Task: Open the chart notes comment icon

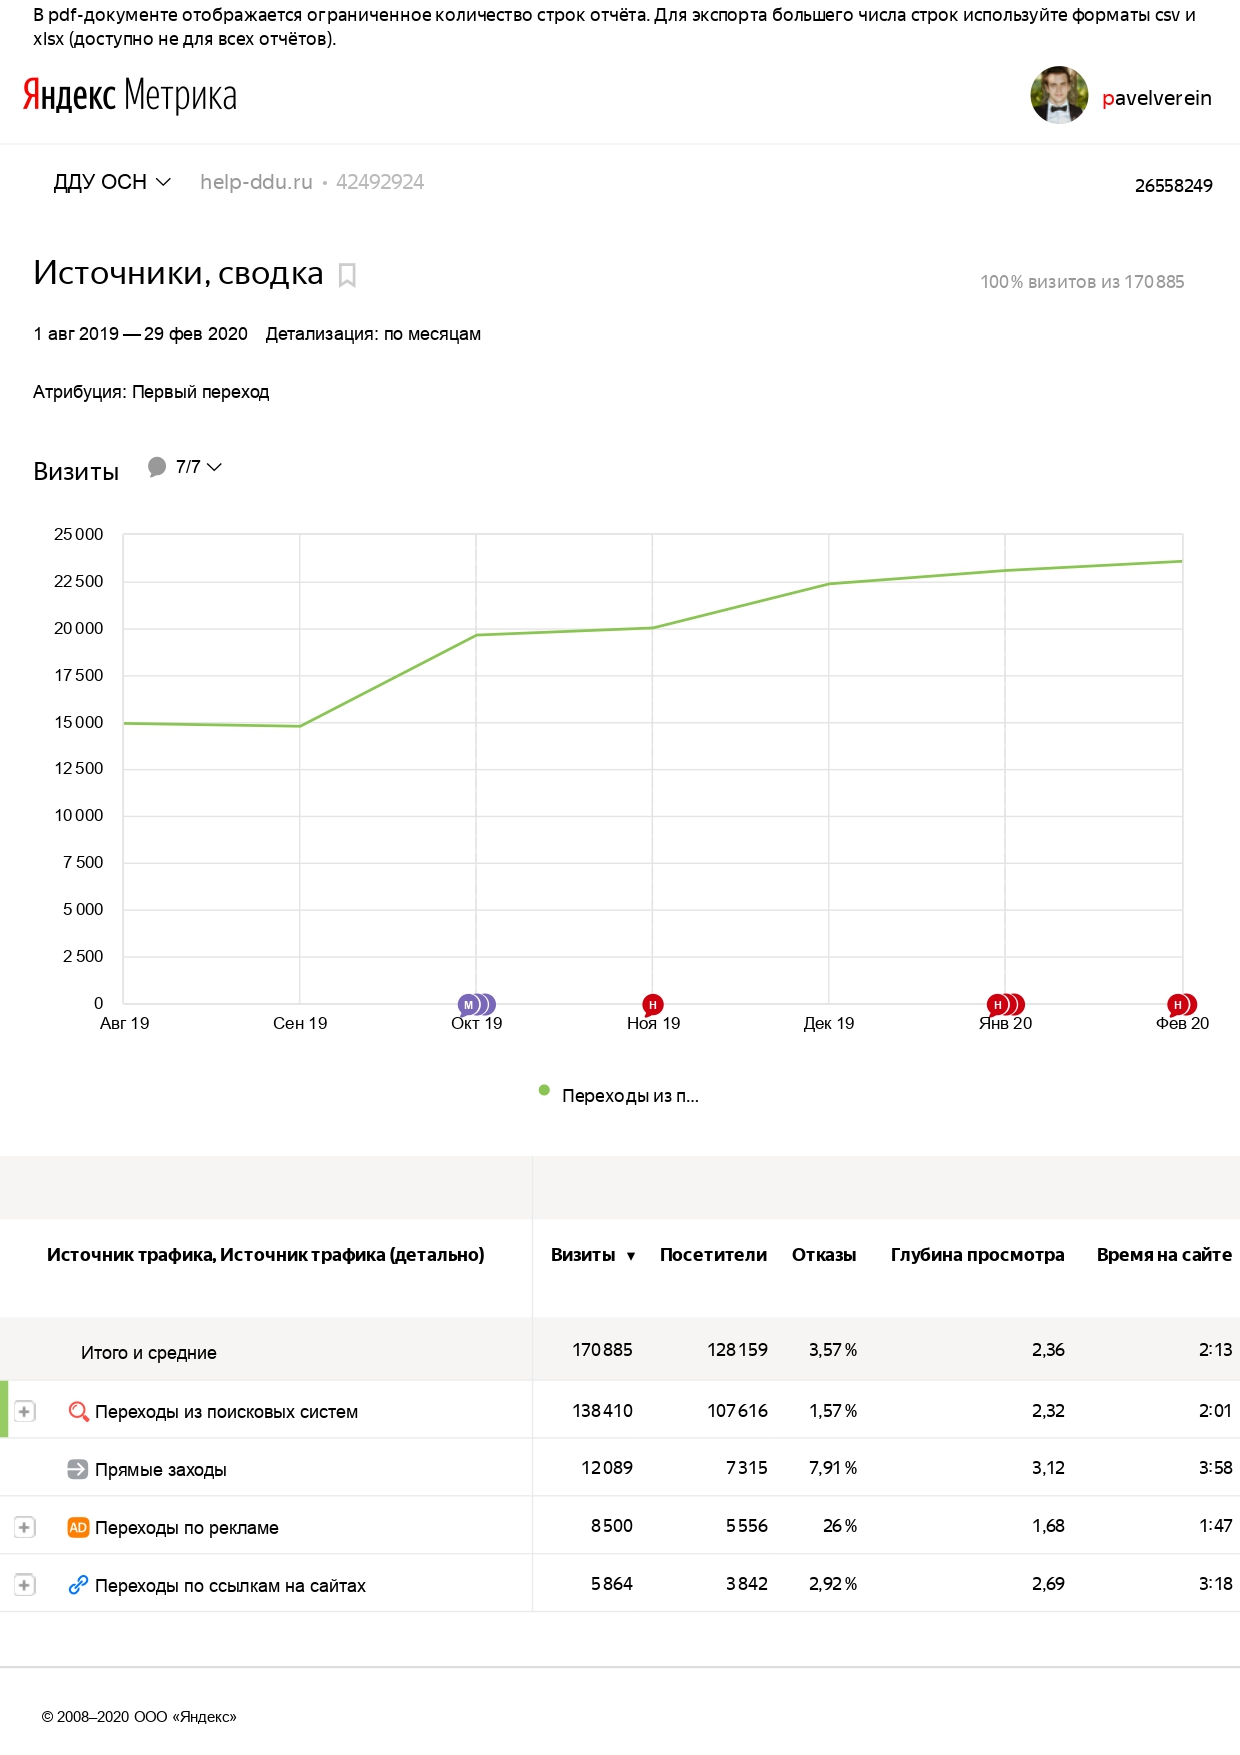Action: (x=157, y=467)
